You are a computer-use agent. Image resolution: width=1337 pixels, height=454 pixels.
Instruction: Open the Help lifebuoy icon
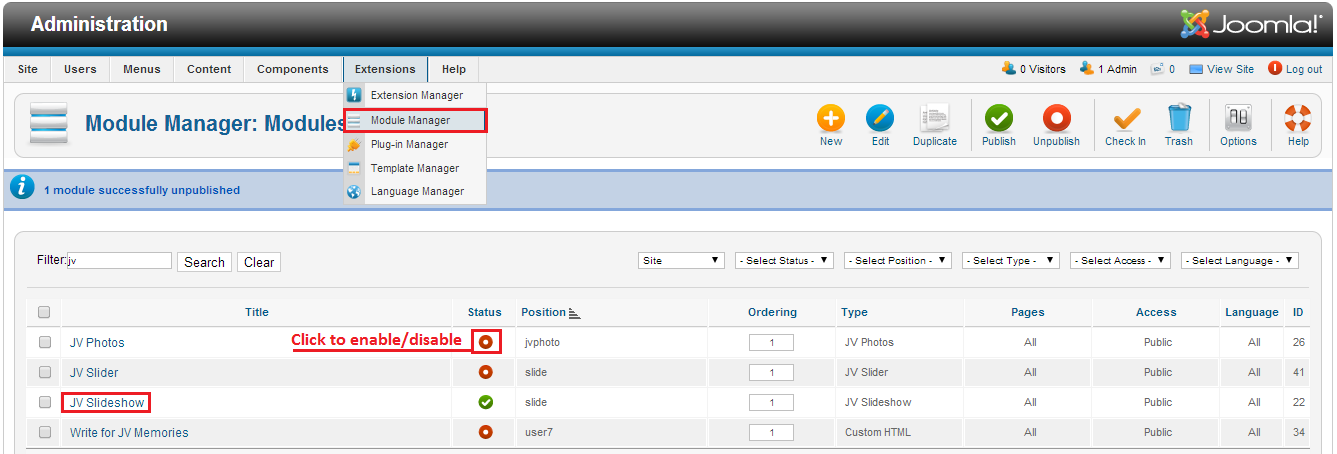coord(1298,119)
